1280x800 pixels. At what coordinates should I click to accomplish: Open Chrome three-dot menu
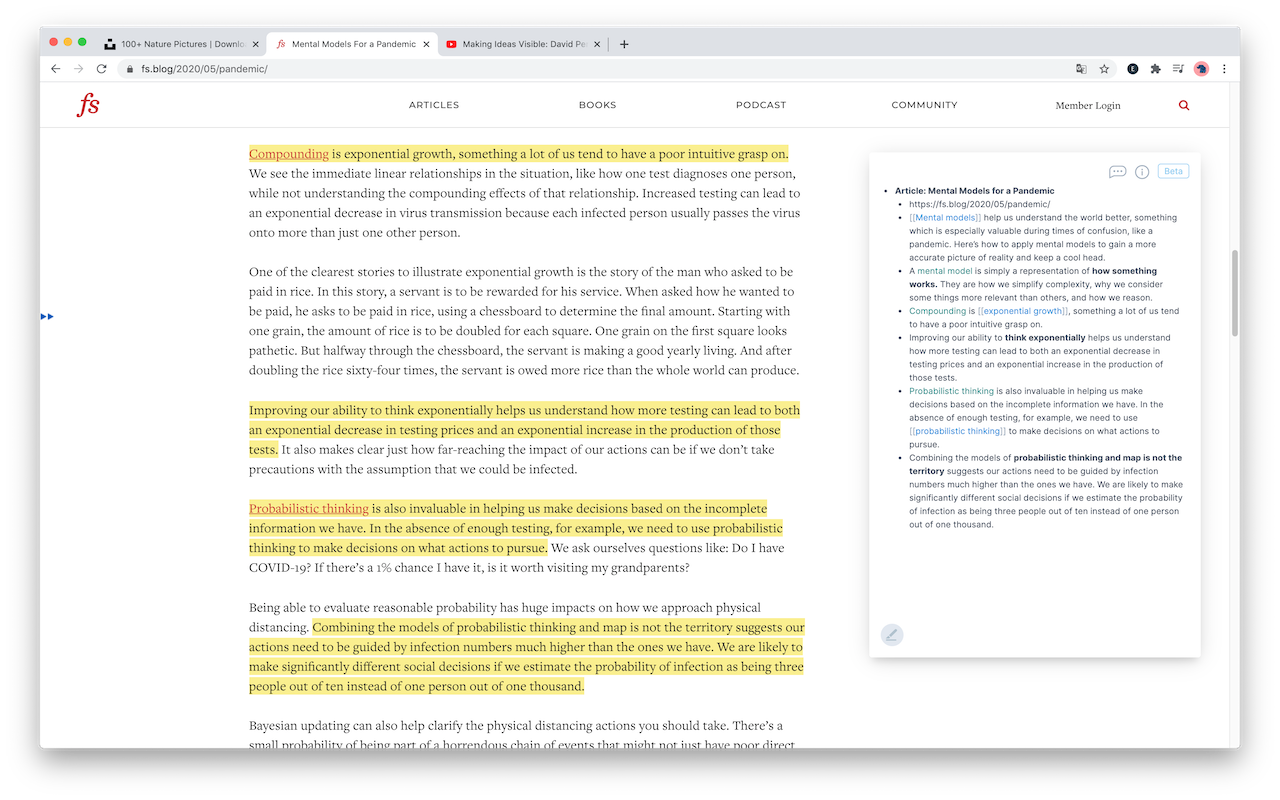[x=1224, y=69]
